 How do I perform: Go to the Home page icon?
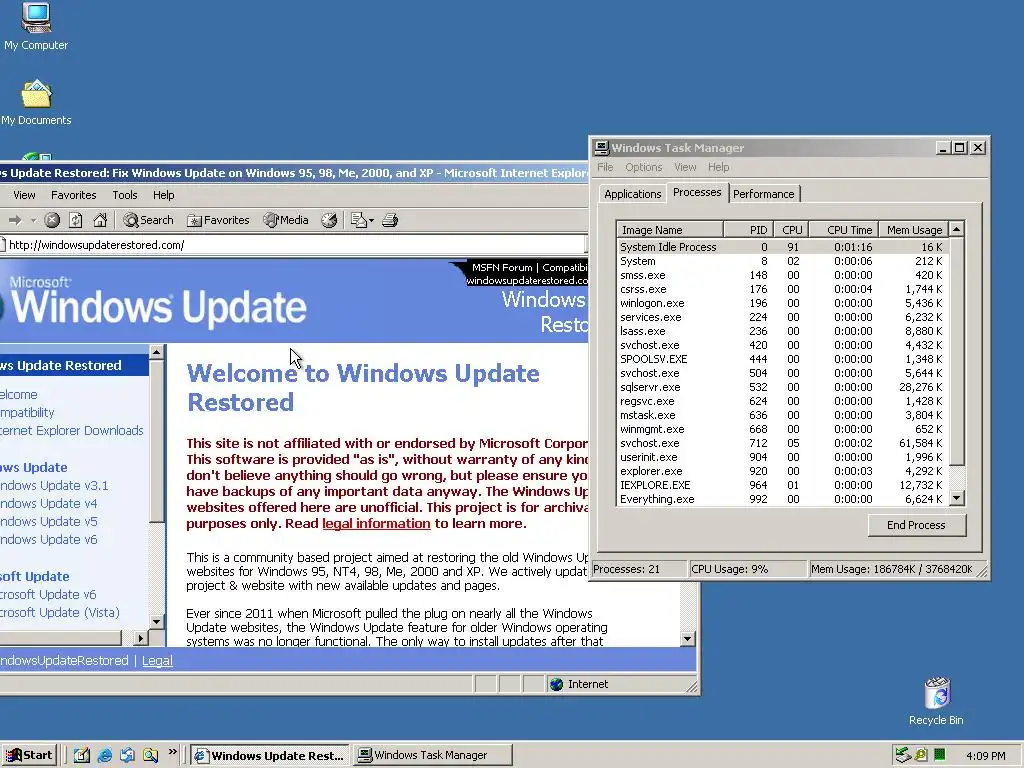pos(100,221)
